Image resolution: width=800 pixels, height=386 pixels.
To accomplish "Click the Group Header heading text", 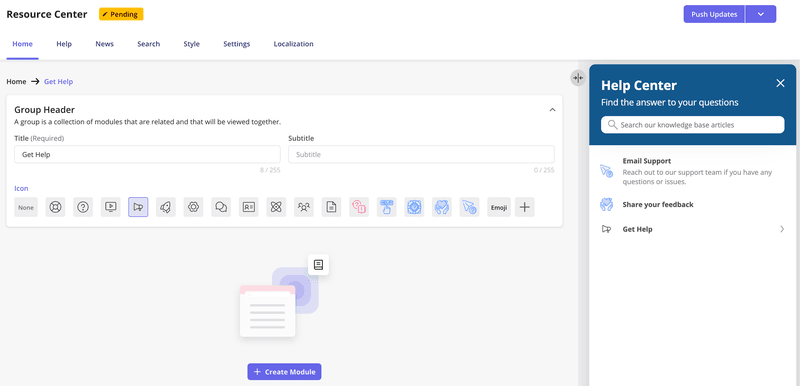I will pos(44,110).
